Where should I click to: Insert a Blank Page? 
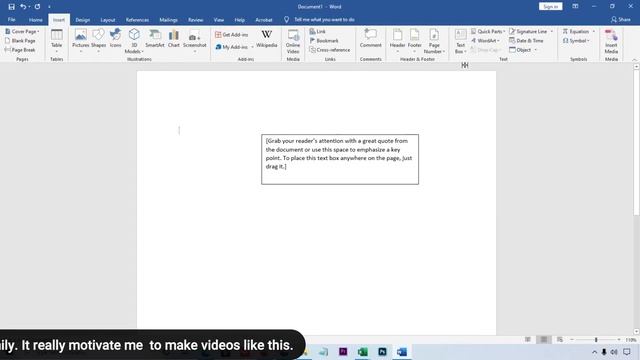coord(20,41)
